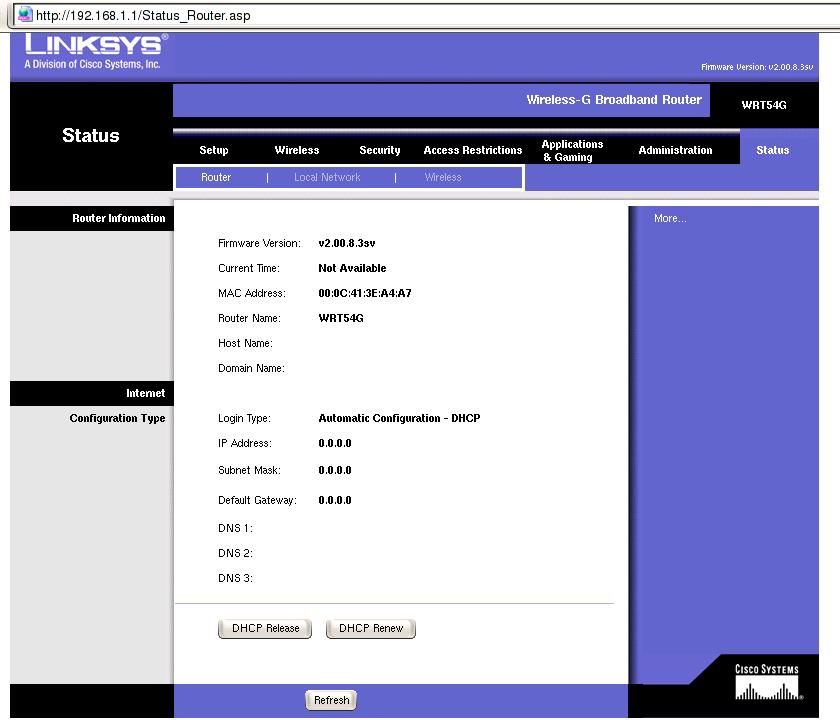Click firmware version value v2.00.8.3sv in Router Information

[x=347, y=243]
